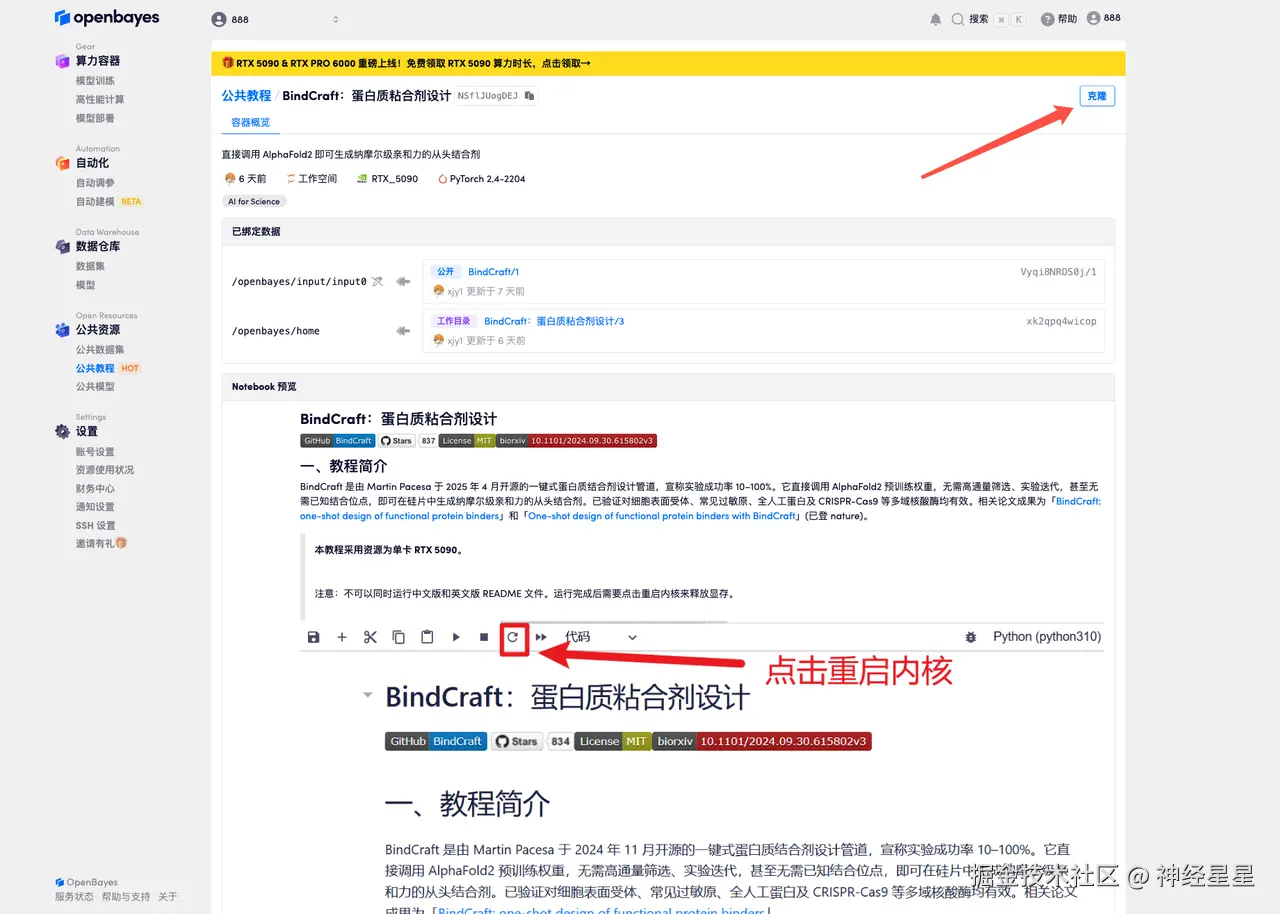
Task: Open 通知设置 in sidebar
Action: (x=95, y=507)
